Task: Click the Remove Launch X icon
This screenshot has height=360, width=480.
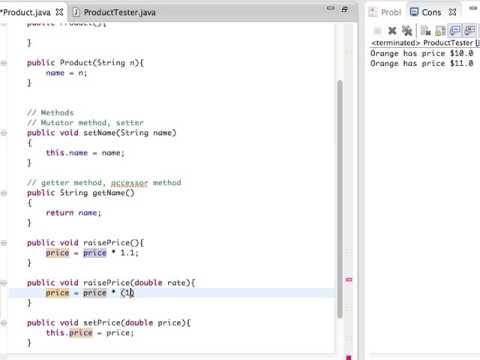Action: pos(392,31)
